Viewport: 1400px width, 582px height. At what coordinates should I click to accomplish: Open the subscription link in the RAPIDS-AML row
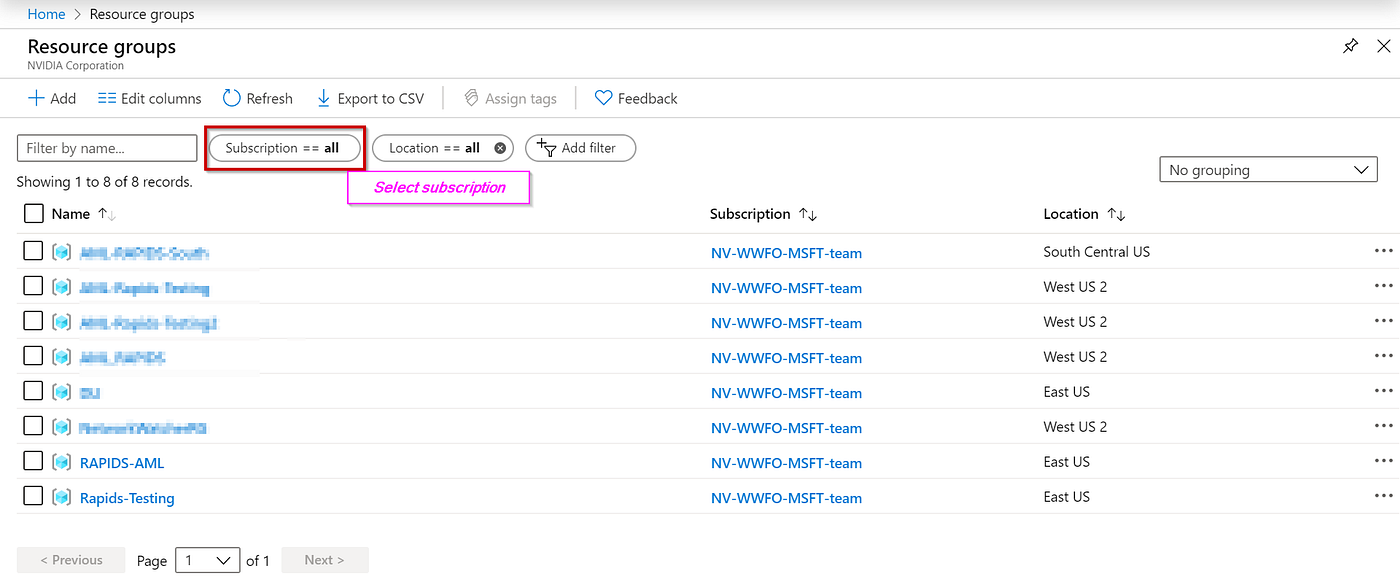[786, 463]
